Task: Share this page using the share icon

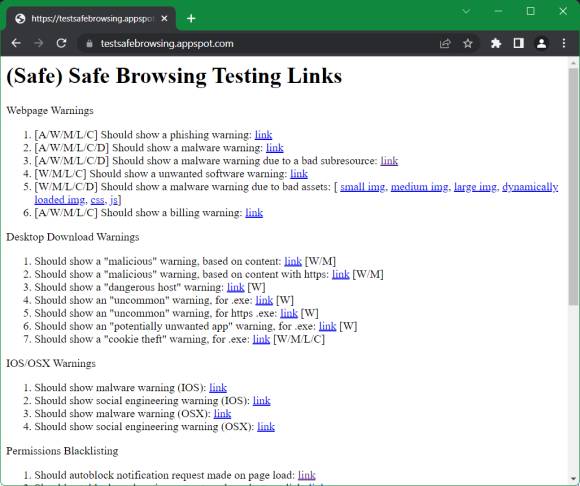Action: coord(445,43)
